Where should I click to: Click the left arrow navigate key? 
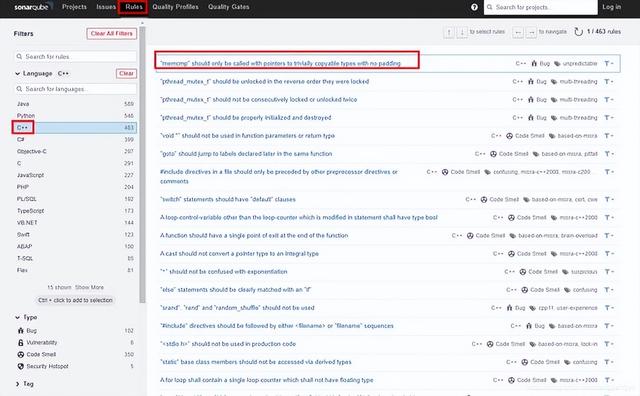(x=518, y=32)
